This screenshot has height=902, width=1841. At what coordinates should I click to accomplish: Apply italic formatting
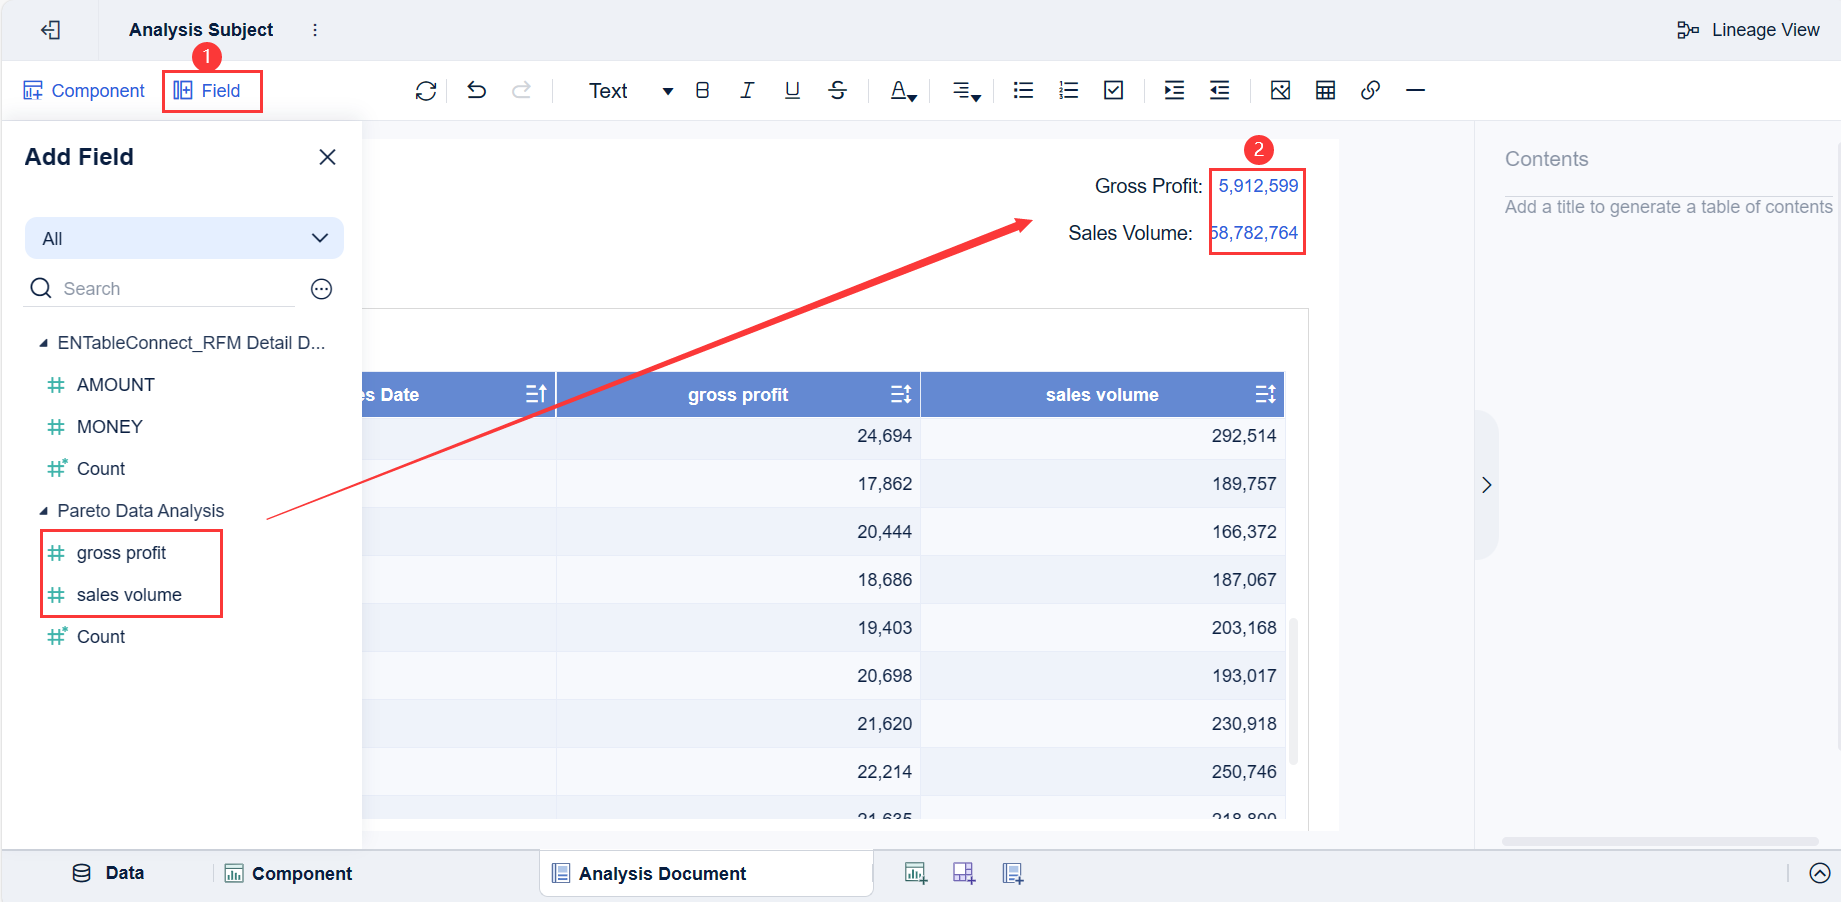pos(747,90)
